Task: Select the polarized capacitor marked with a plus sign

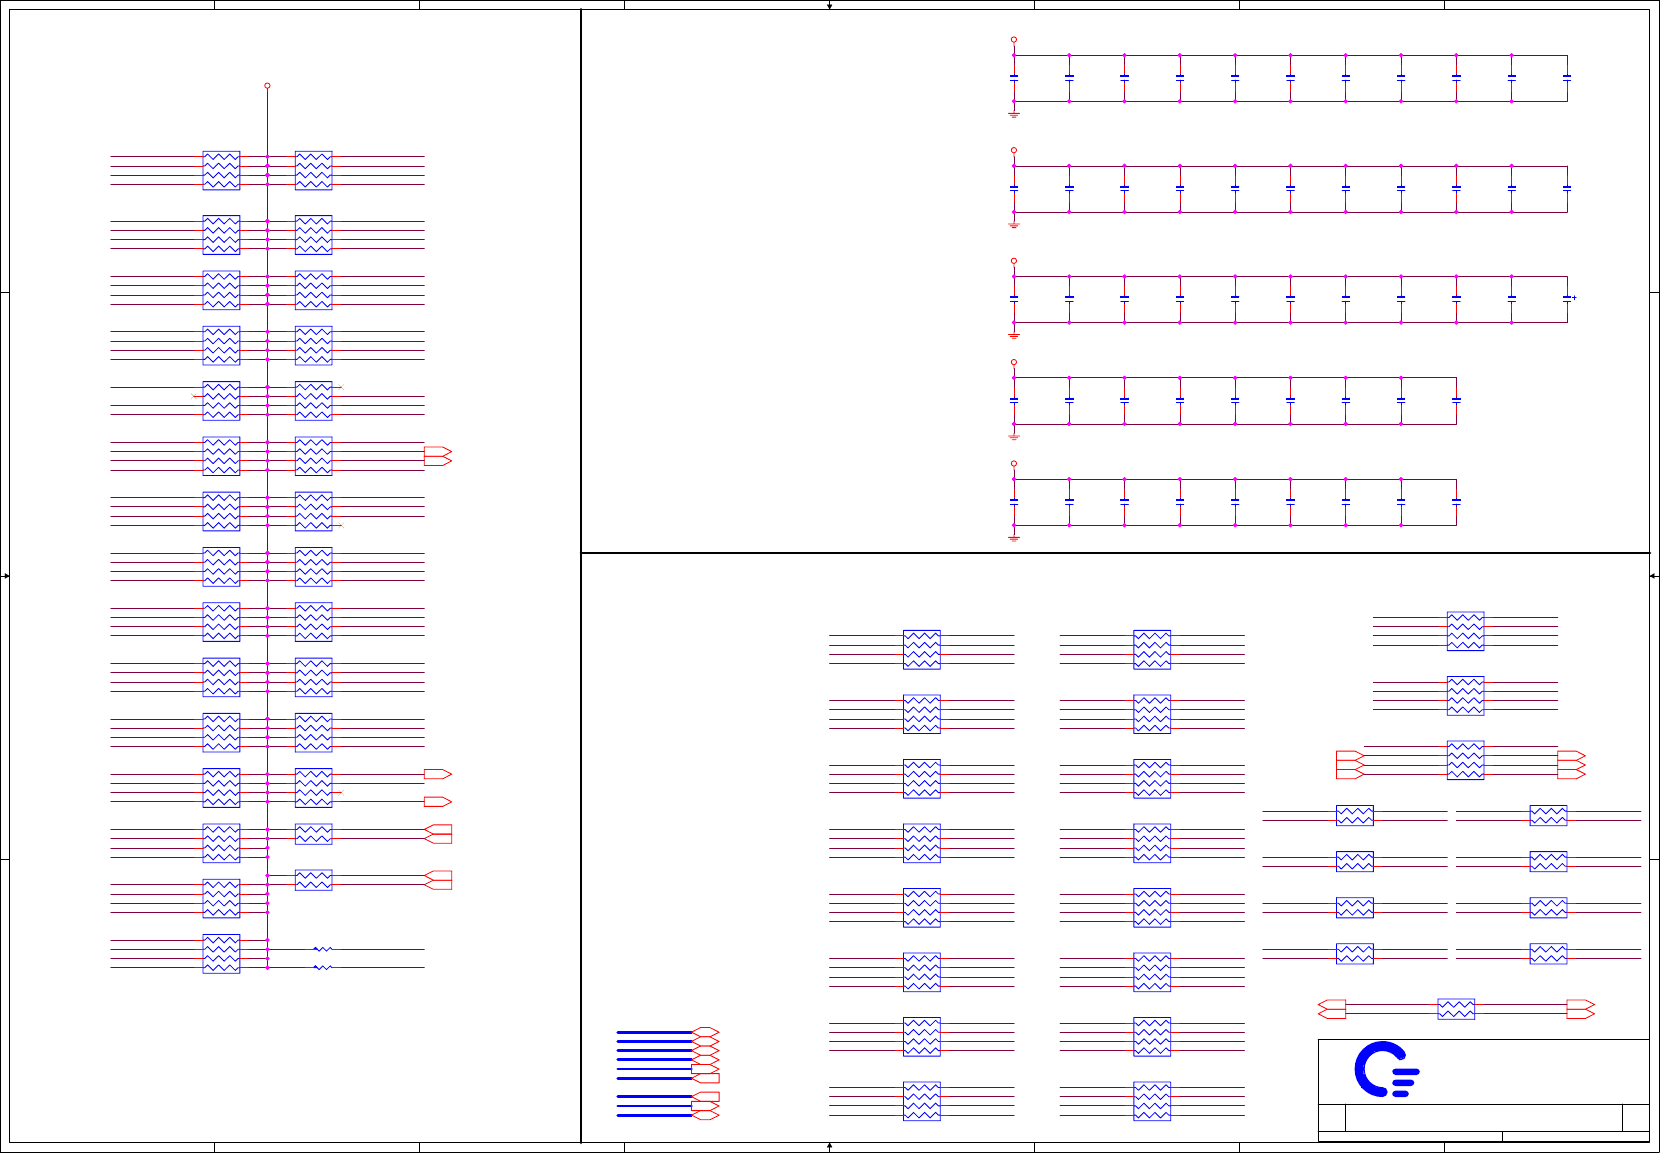Action: [1568, 298]
